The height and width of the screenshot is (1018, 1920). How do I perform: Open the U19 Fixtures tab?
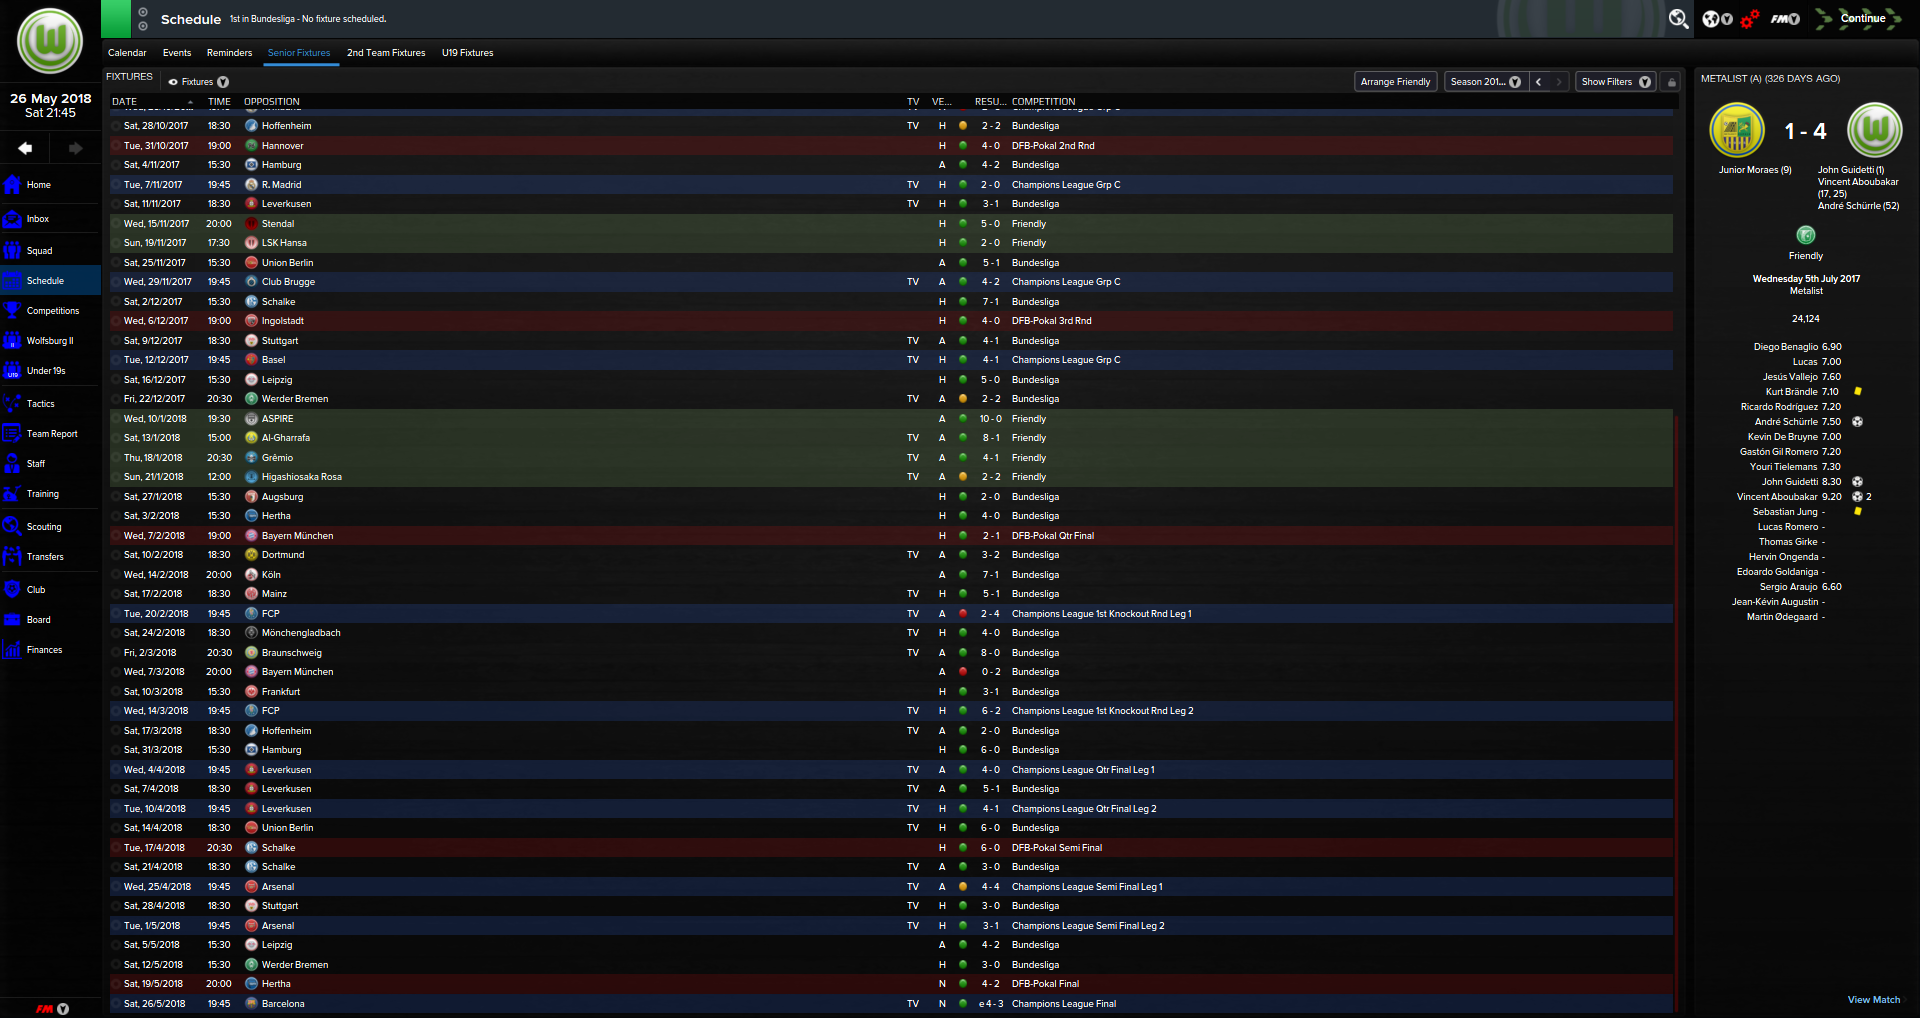coord(468,53)
